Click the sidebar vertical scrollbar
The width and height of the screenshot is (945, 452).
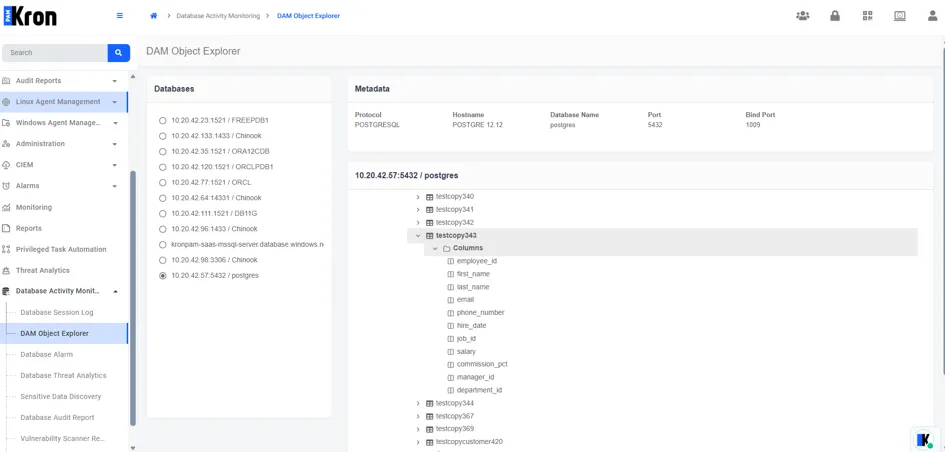[x=133, y=298]
